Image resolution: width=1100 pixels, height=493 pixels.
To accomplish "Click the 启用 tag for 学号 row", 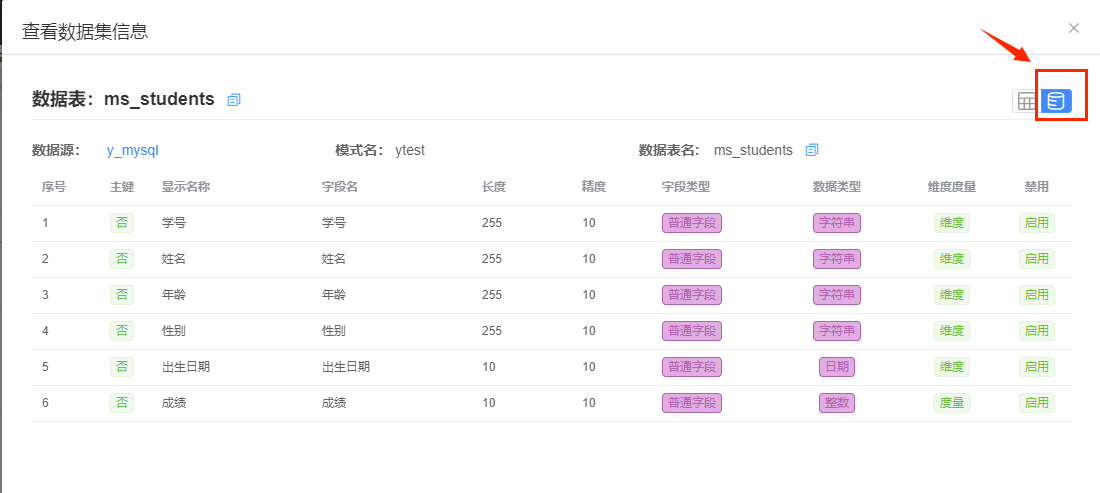I will pyautogui.click(x=1037, y=223).
